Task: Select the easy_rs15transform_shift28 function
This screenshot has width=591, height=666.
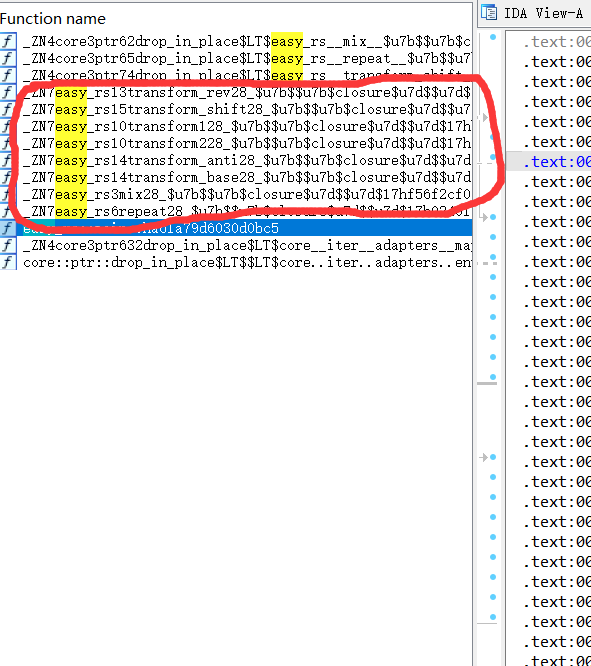Action: coord(246,110)
